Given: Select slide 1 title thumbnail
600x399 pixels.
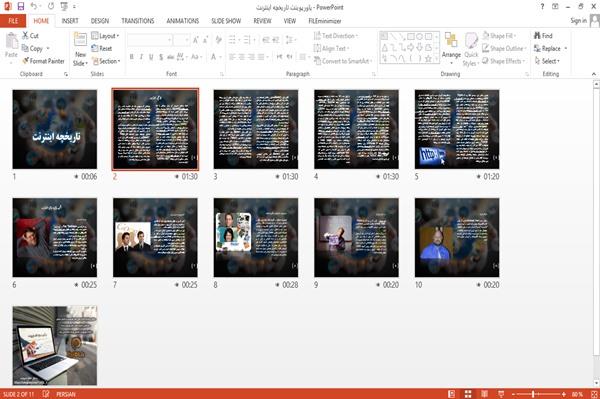Looking at the screenshot, I should click(55, 129).
